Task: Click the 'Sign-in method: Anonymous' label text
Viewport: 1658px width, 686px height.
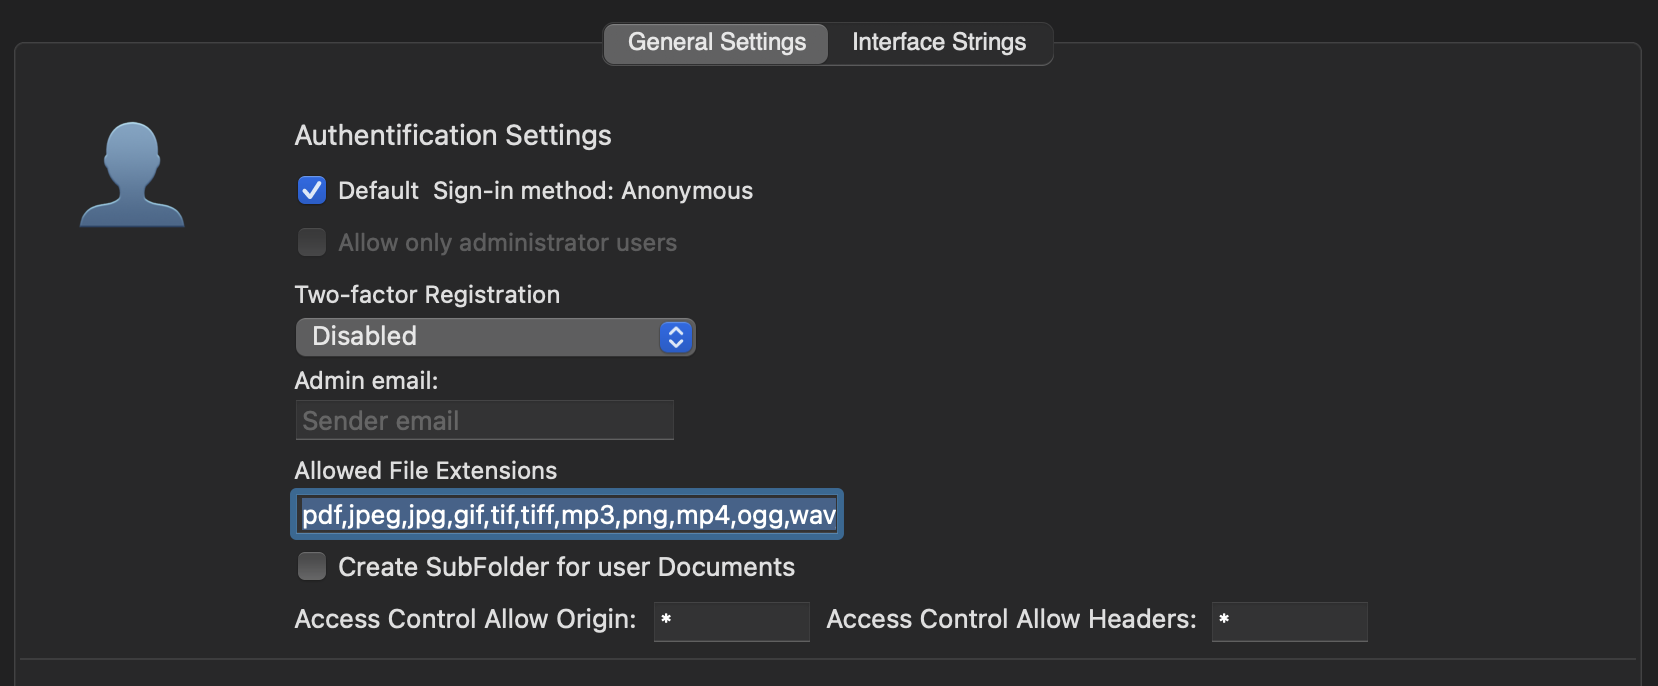Action: pyautogui.click(x=592, y=191)
